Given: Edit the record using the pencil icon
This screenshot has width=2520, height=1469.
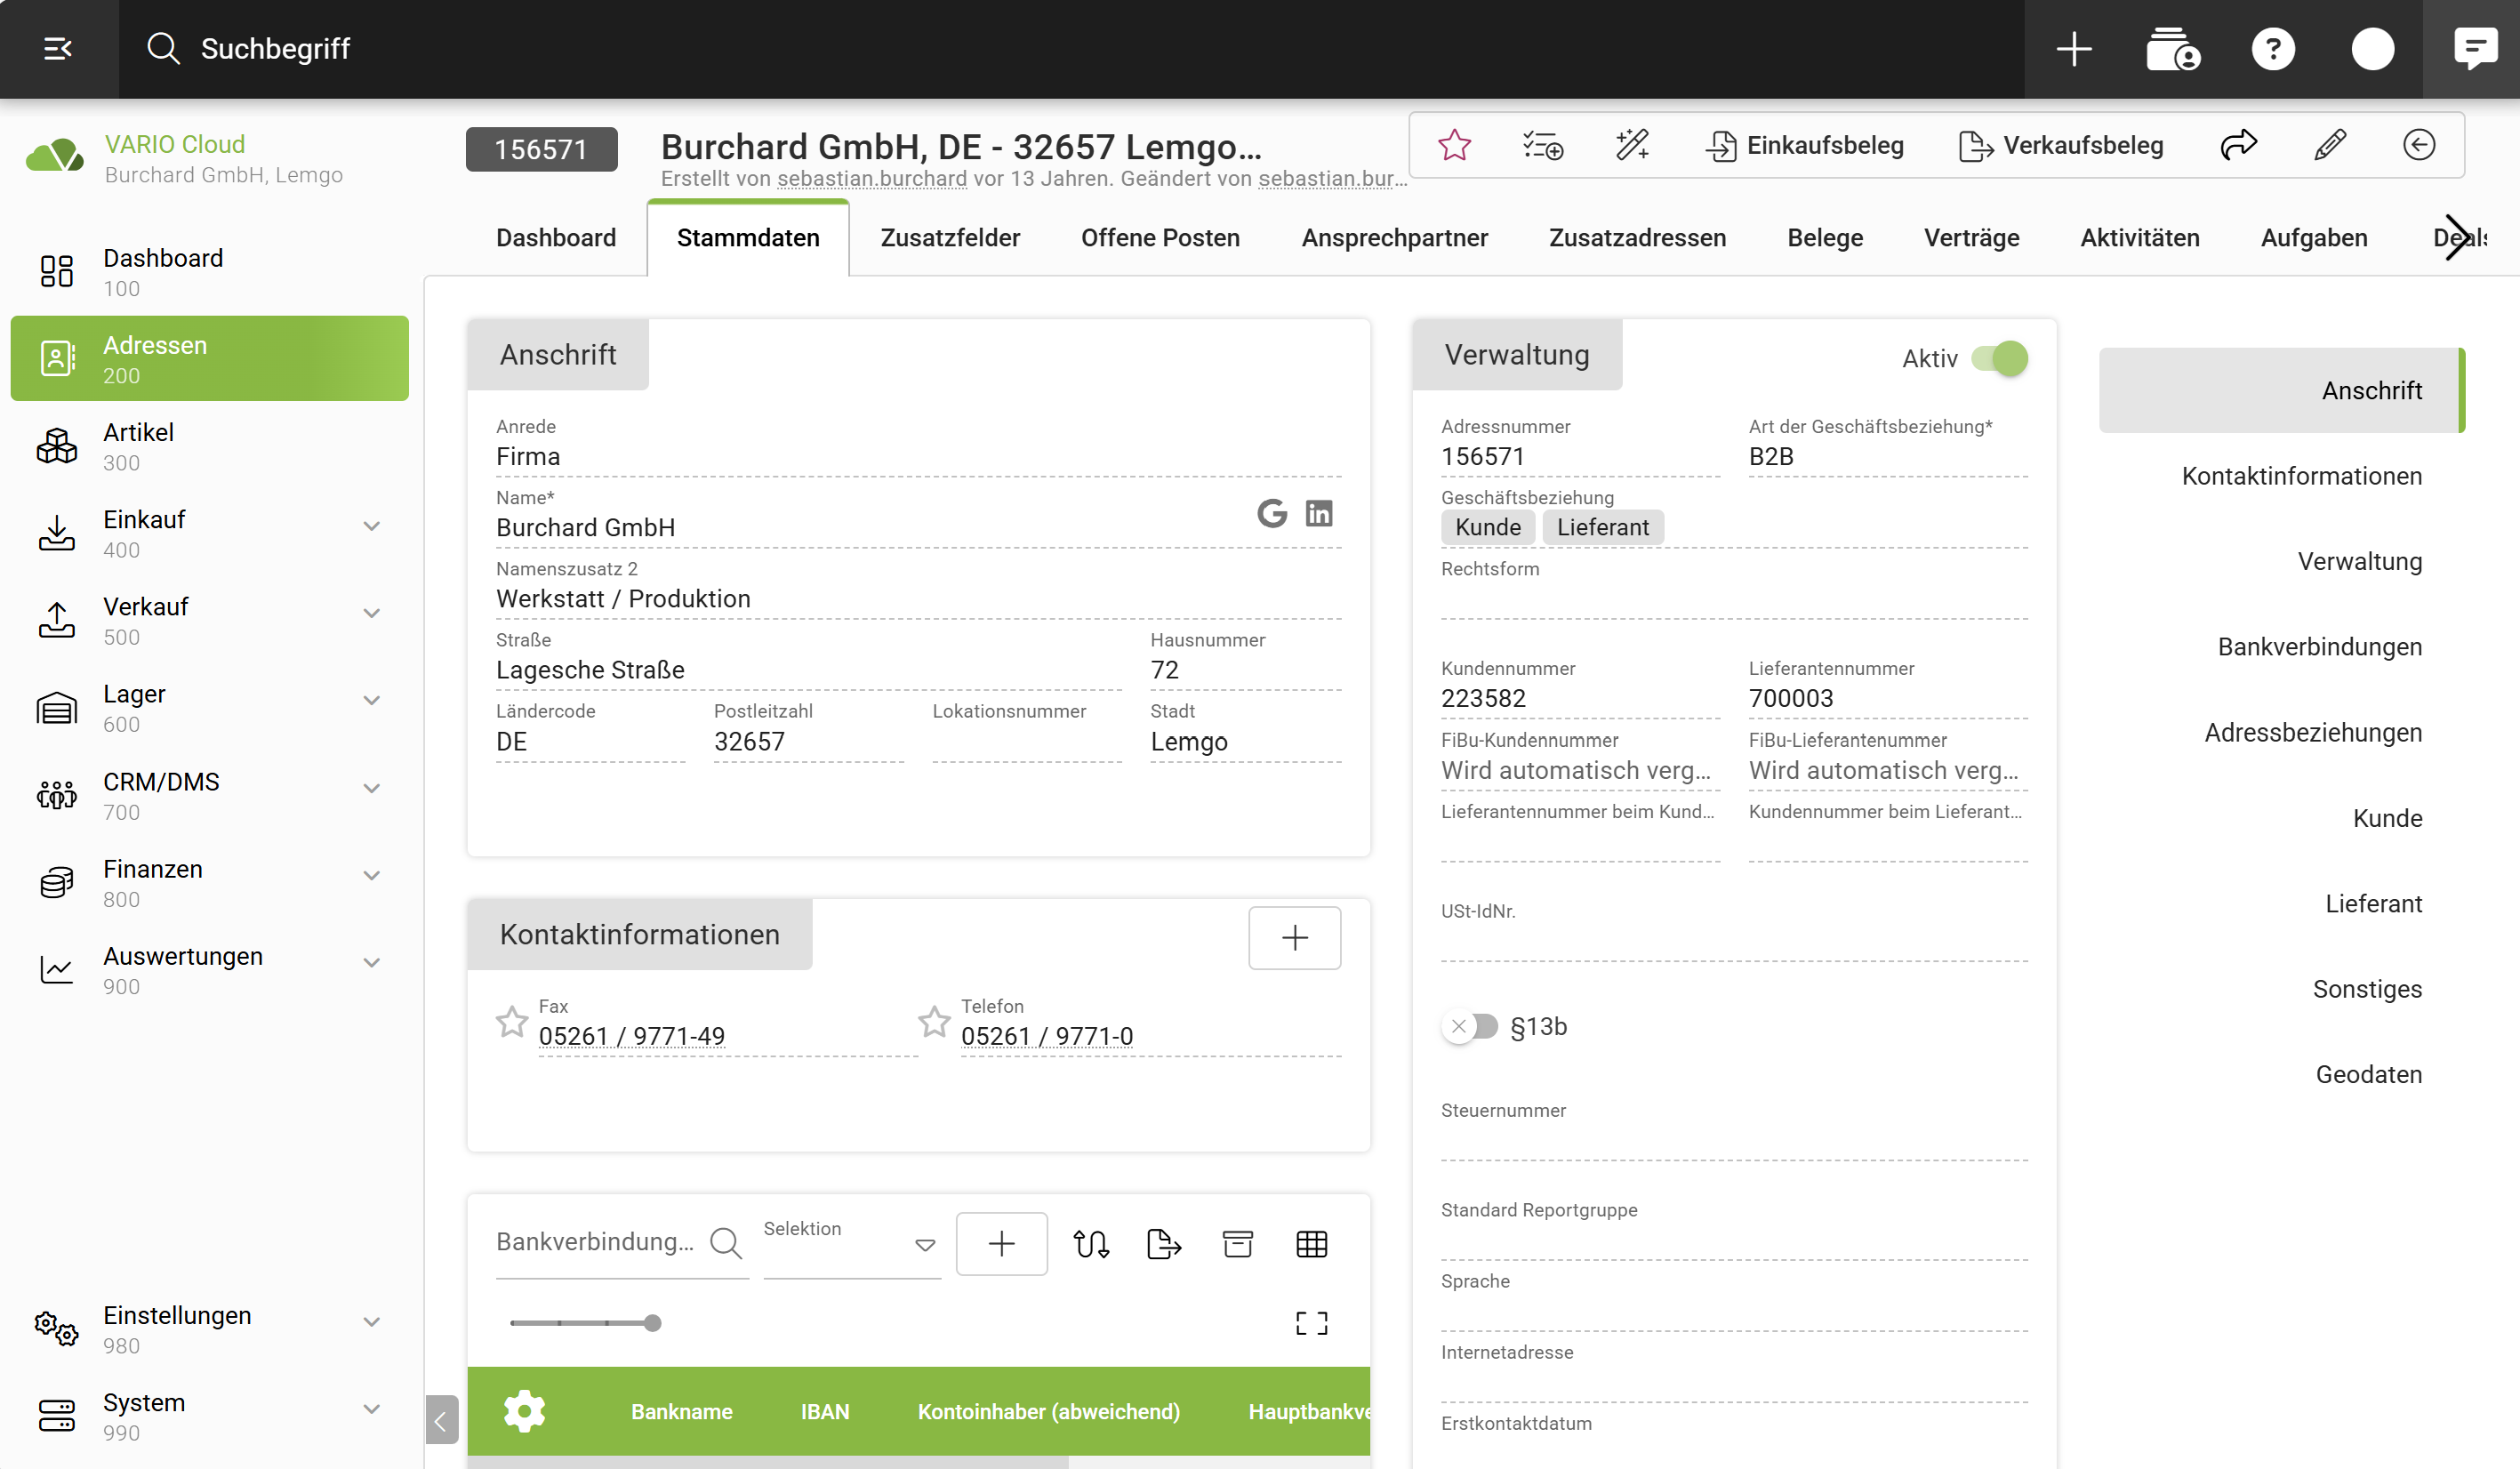Looking at the screenshot, I should point(2329,145).
